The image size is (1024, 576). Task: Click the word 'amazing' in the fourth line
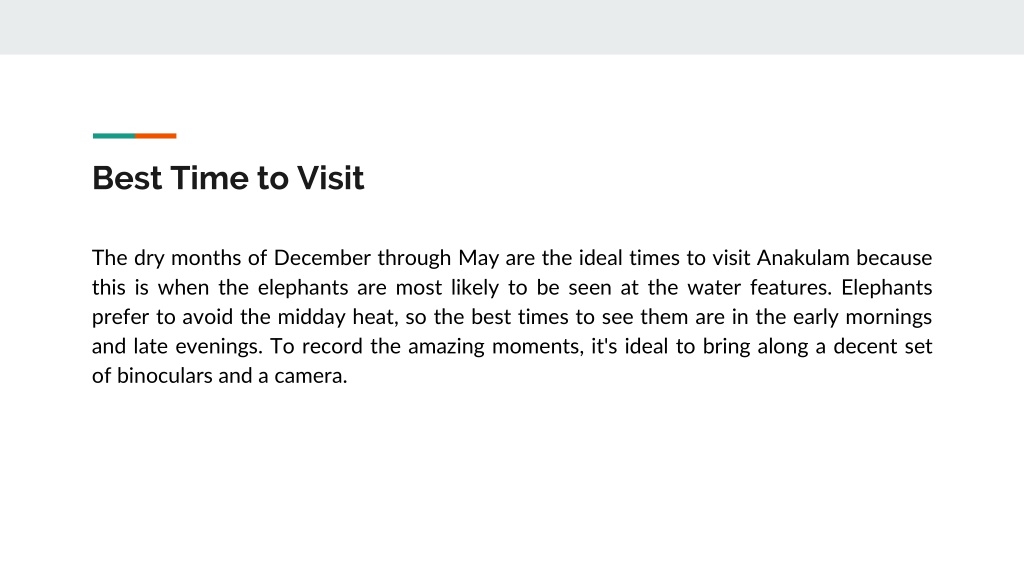[446, 347]
